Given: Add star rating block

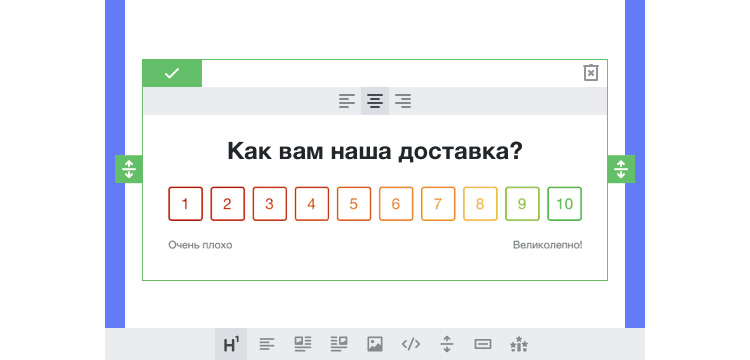Looking at the screenshot, I should point(519,344).
